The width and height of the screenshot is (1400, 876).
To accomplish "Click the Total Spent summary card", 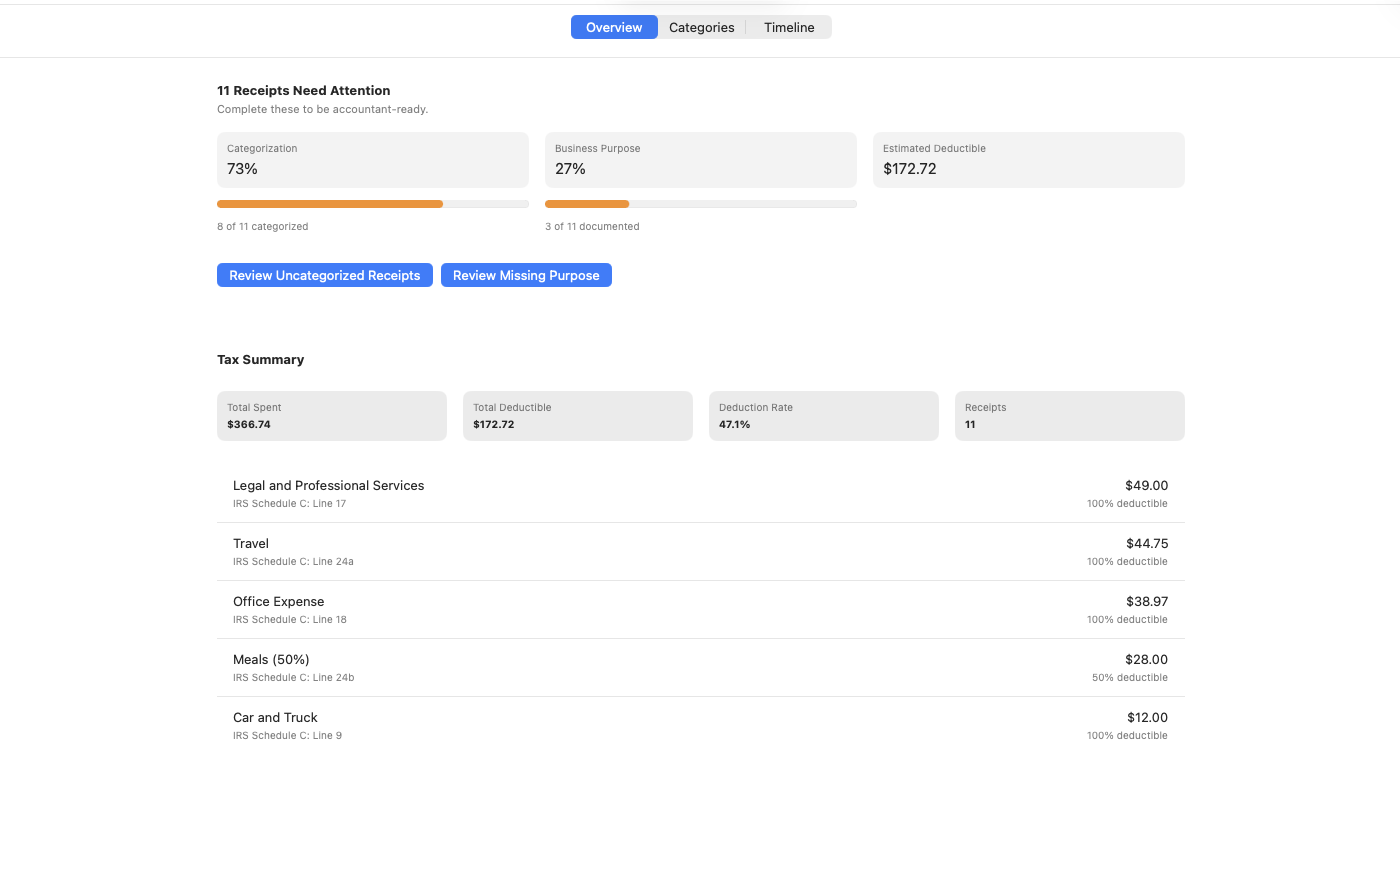I will click(x=331, y=416).
